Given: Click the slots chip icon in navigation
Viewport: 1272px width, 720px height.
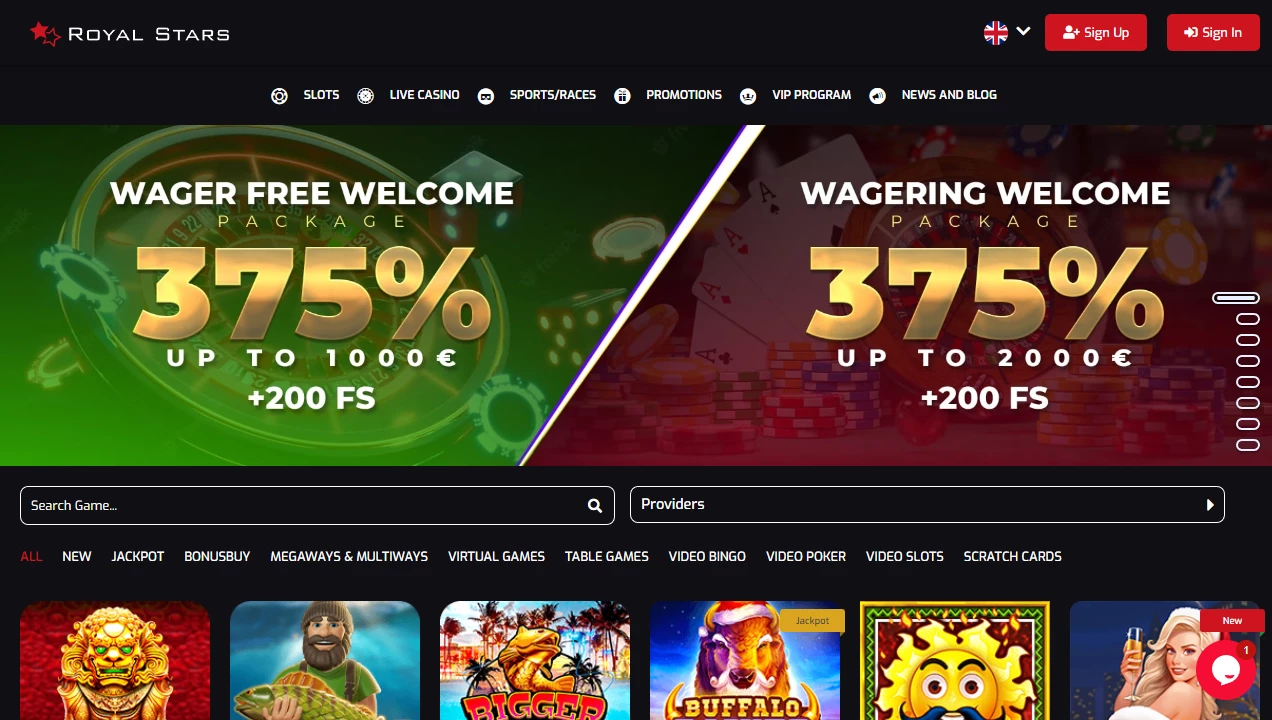Looking at the screenshot, I should pyautogui.click(x=279, y=96).
